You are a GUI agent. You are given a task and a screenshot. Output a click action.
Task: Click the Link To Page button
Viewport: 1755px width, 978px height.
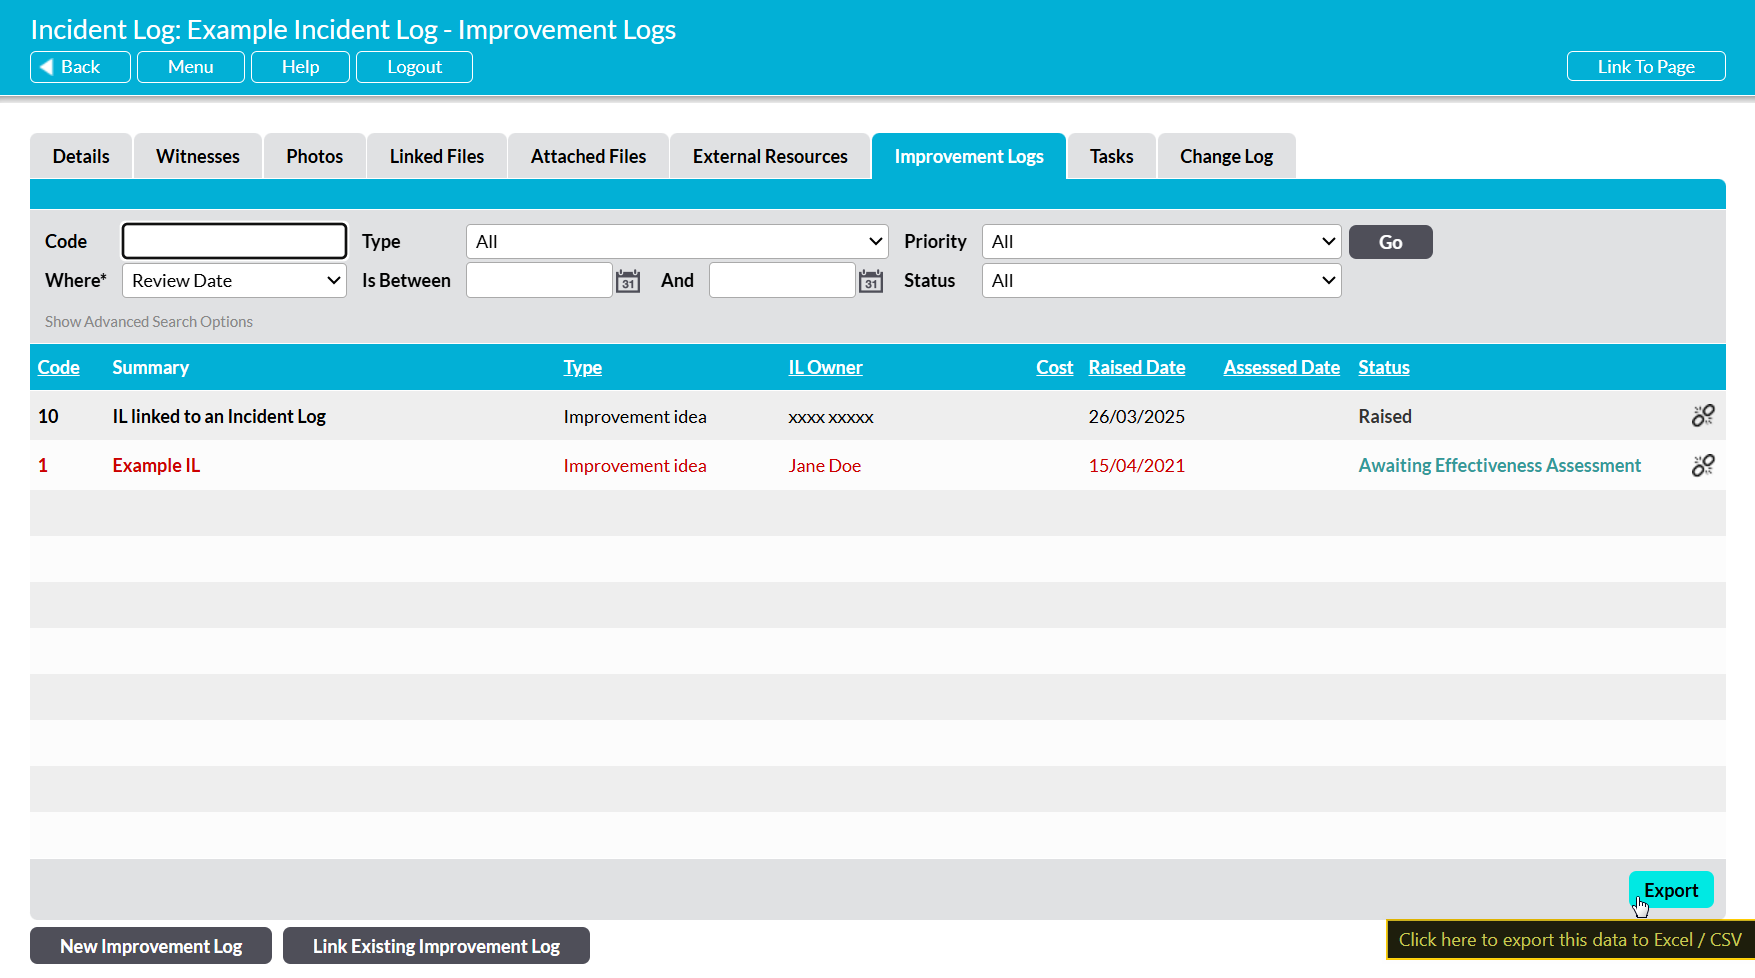1646,67
